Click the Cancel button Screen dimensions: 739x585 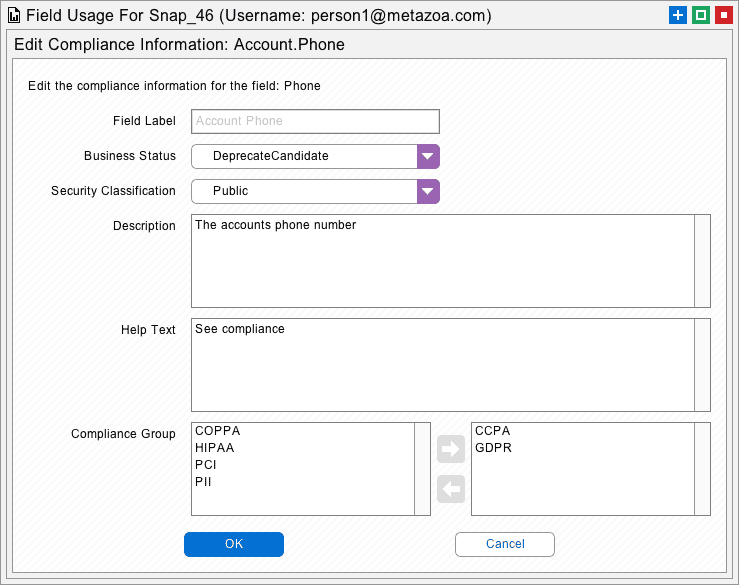pos(505,544)
